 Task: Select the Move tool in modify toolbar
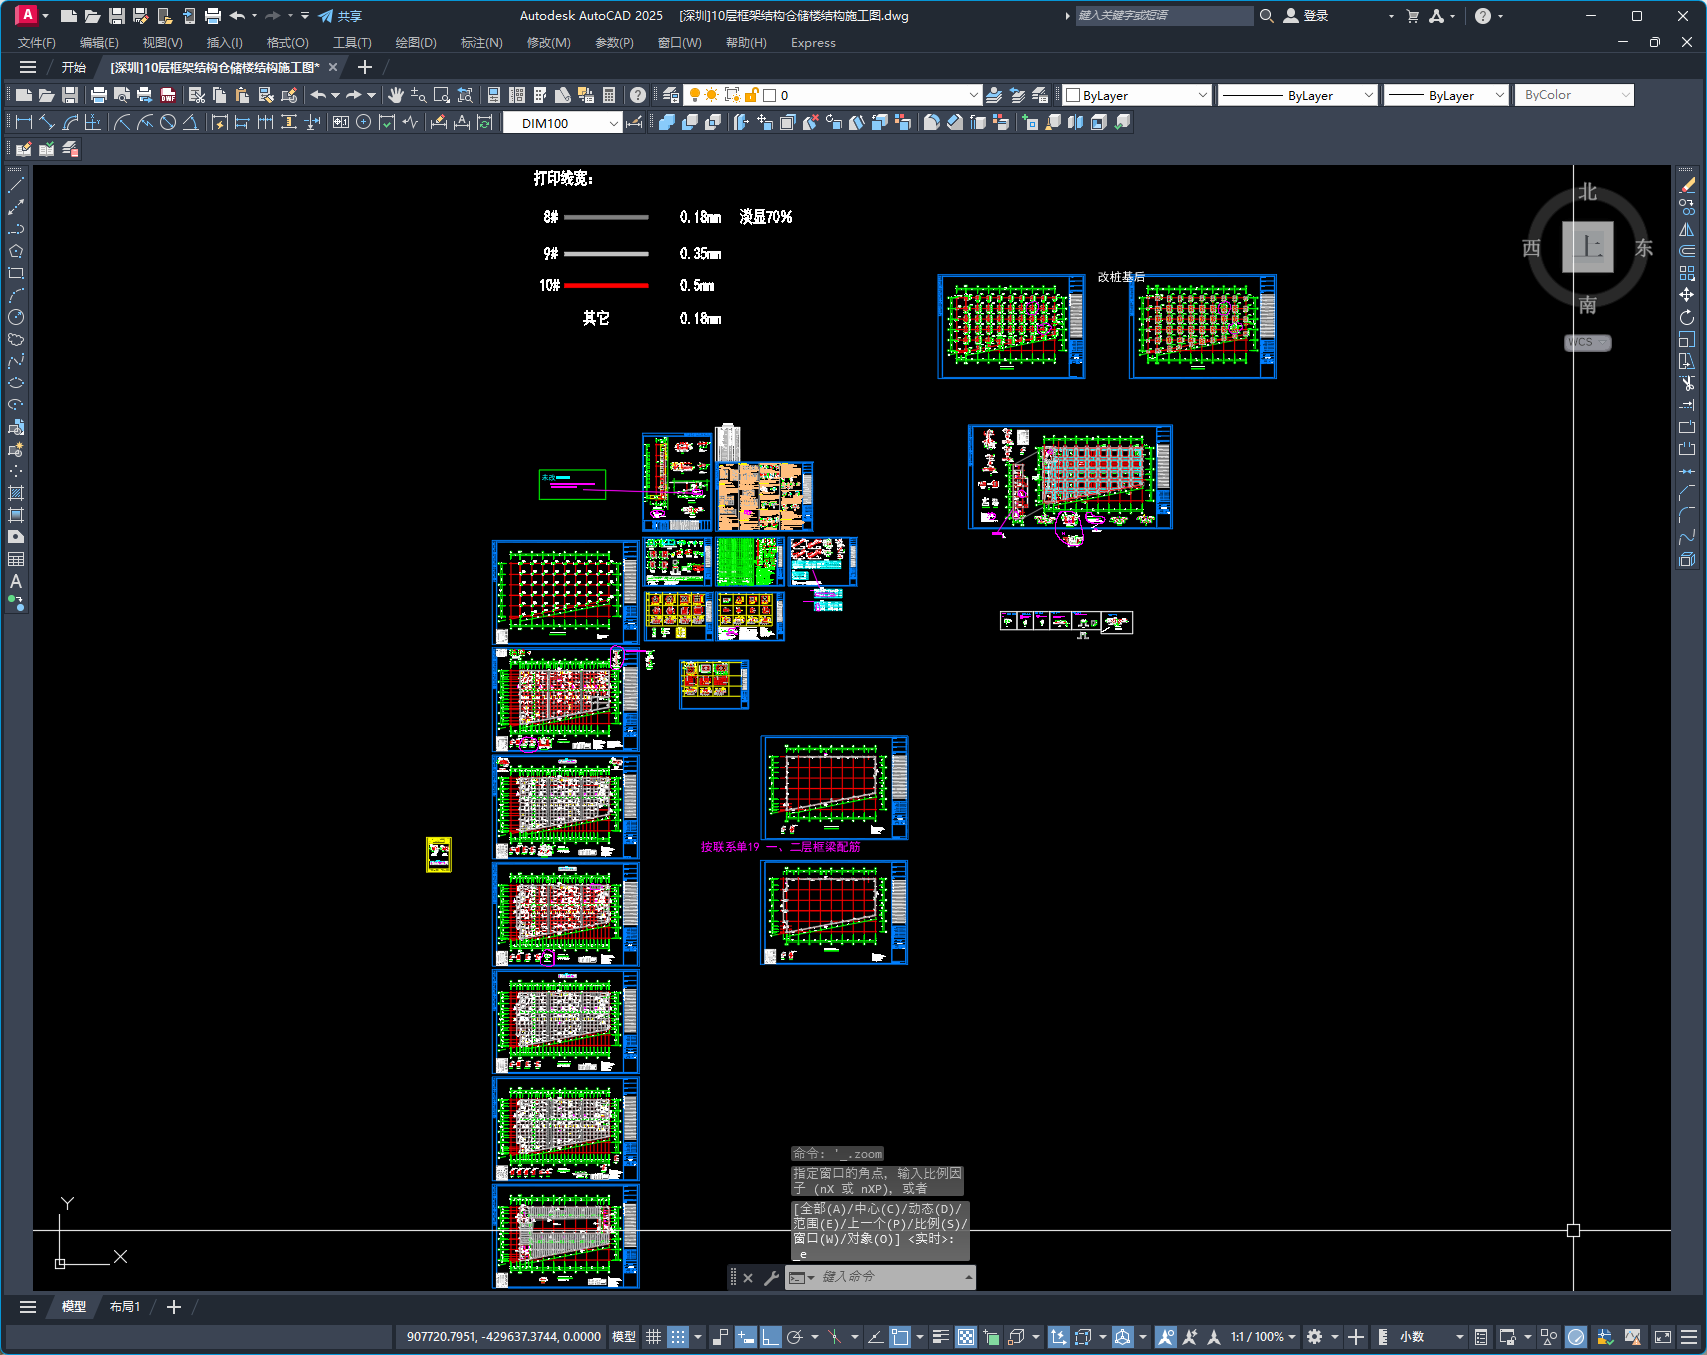(1687, 295)
